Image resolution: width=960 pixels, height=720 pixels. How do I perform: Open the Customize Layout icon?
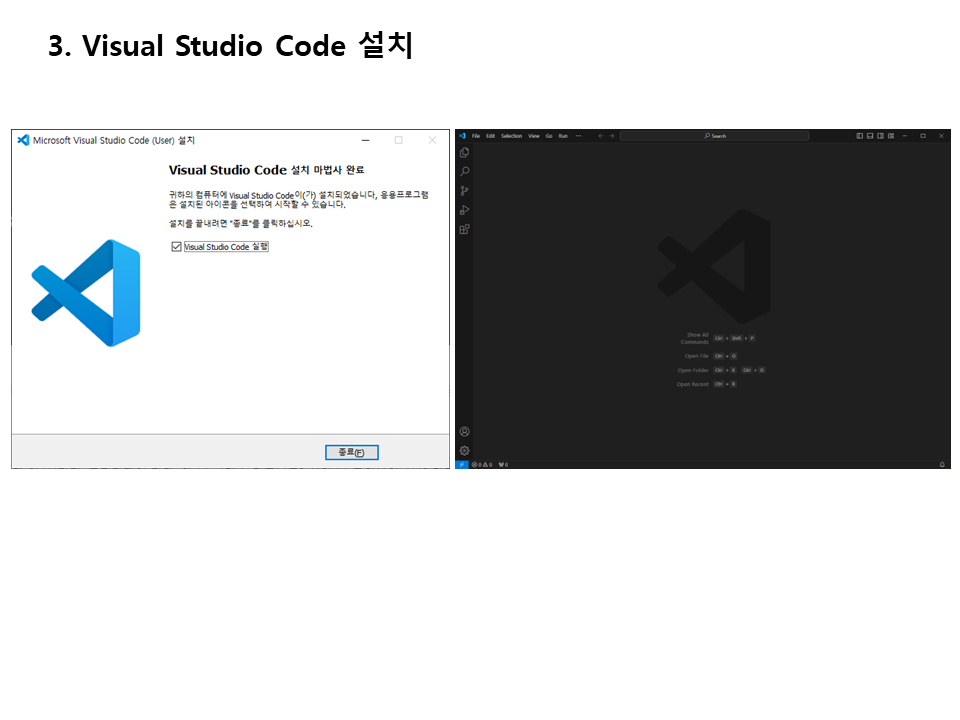tap(891, 136)
